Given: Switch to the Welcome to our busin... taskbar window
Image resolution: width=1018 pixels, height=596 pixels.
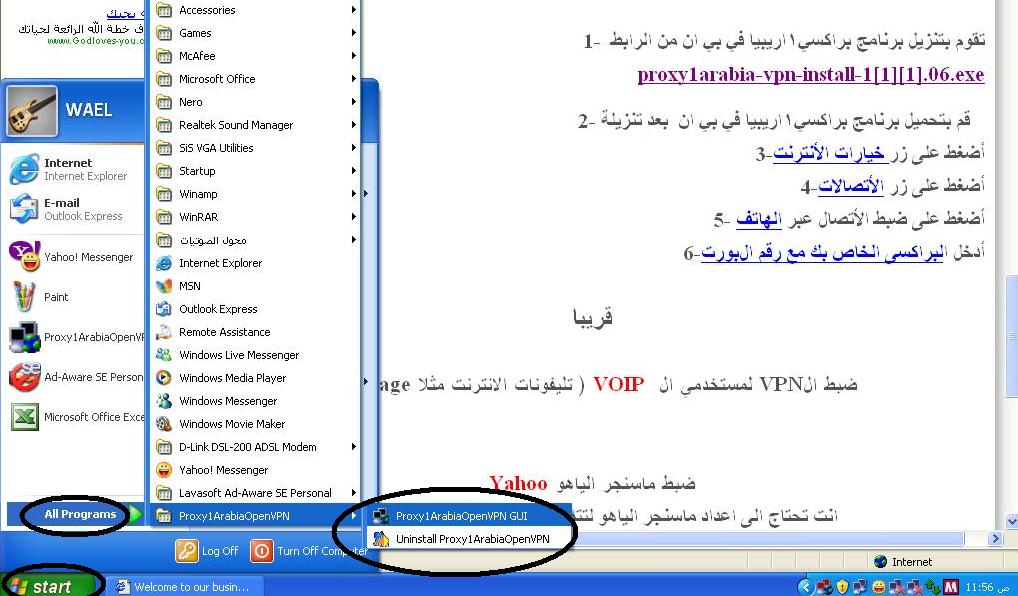Looking at the screenshot, I should [x=184, y=587].
